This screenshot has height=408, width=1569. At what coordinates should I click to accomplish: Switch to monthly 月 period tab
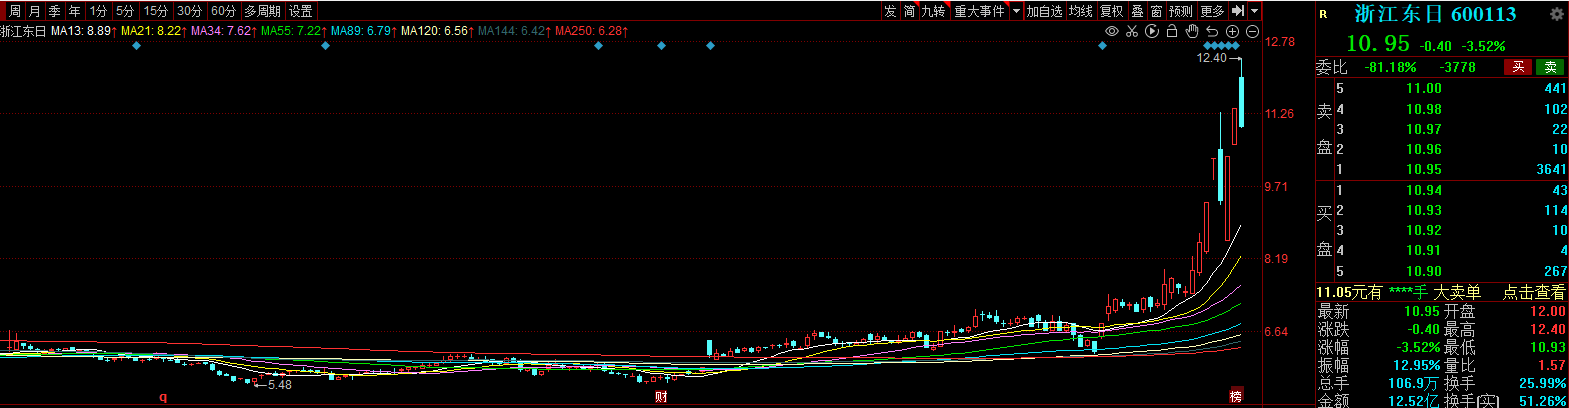pyautogui.click(x=35, y=10)
